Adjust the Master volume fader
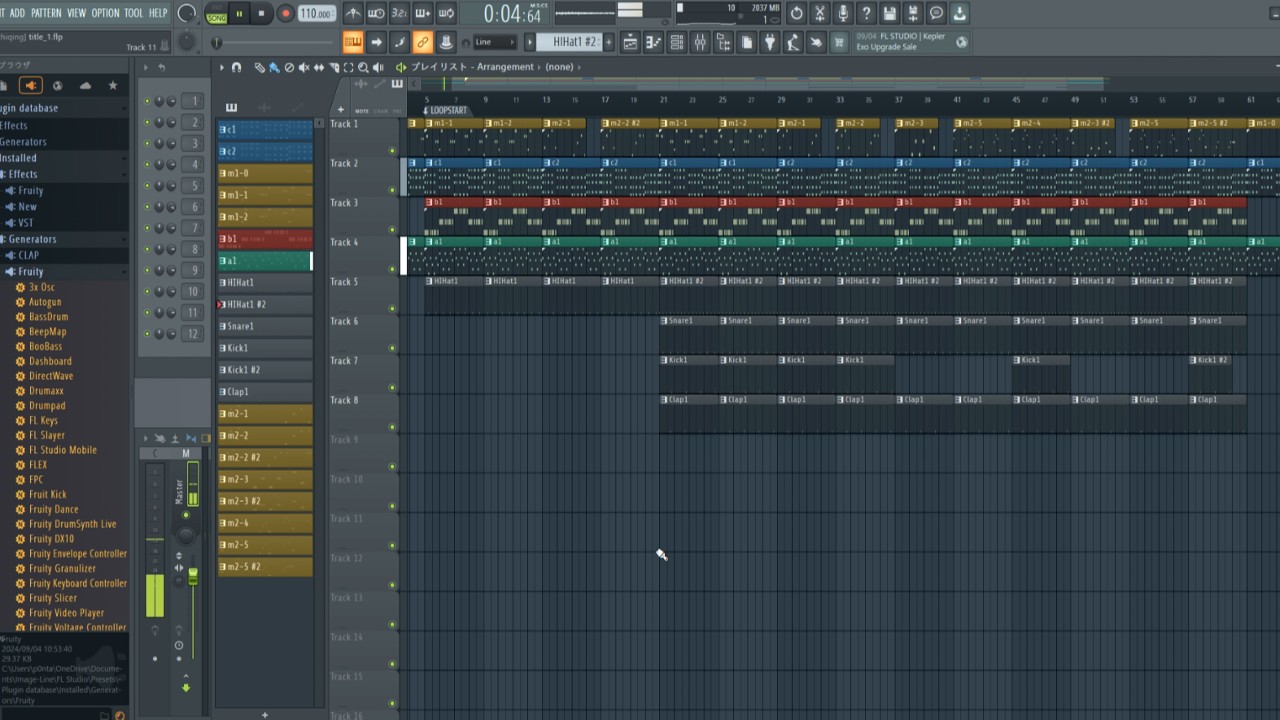The image size is (1280, 720). tap(193, 577)
